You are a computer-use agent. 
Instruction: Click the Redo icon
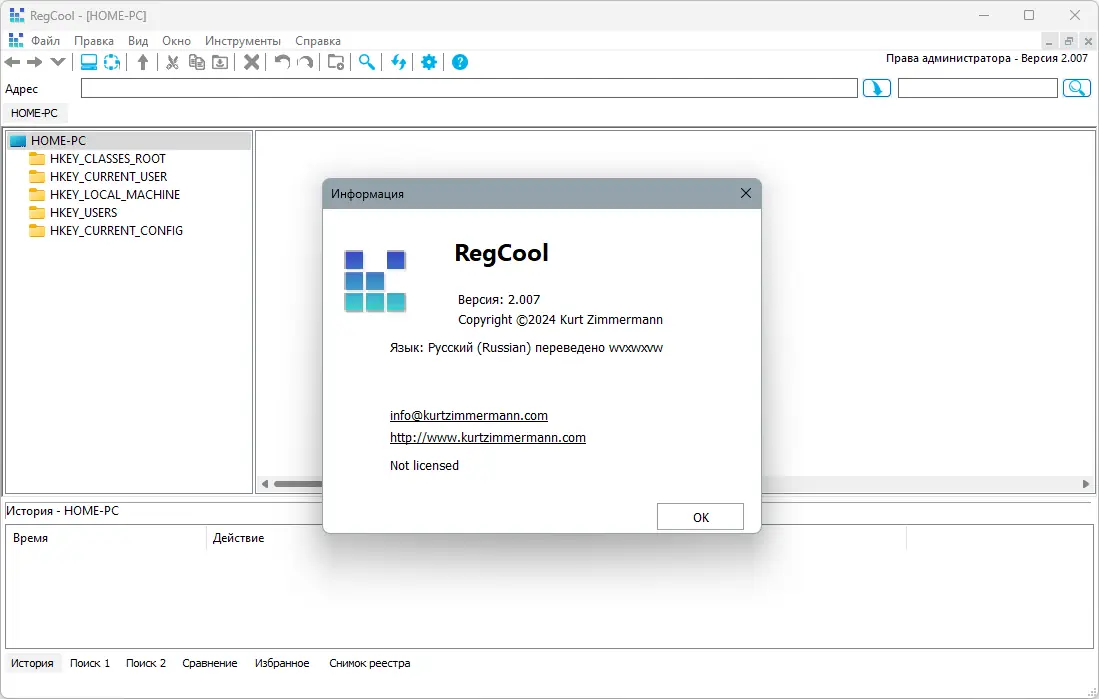305,62
